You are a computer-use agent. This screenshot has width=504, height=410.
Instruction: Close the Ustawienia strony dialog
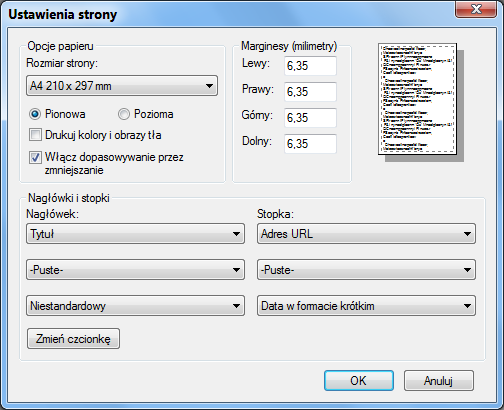point(477,9)
